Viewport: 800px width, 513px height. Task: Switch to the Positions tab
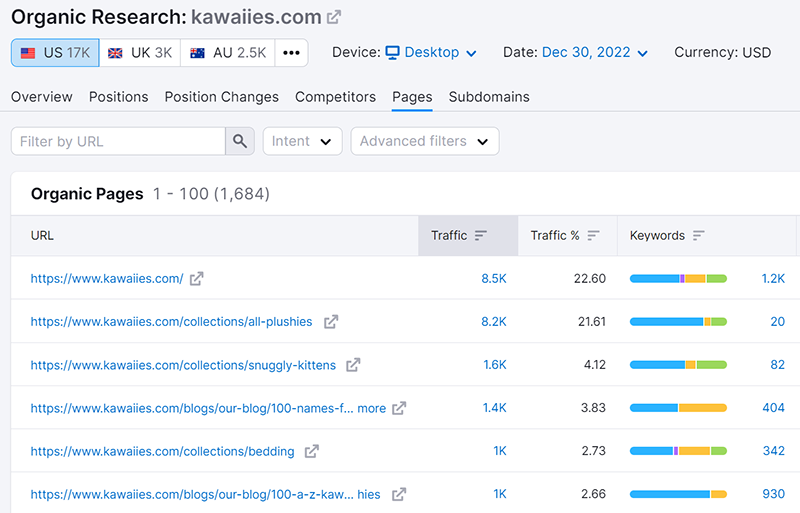(x=118, y=97)
